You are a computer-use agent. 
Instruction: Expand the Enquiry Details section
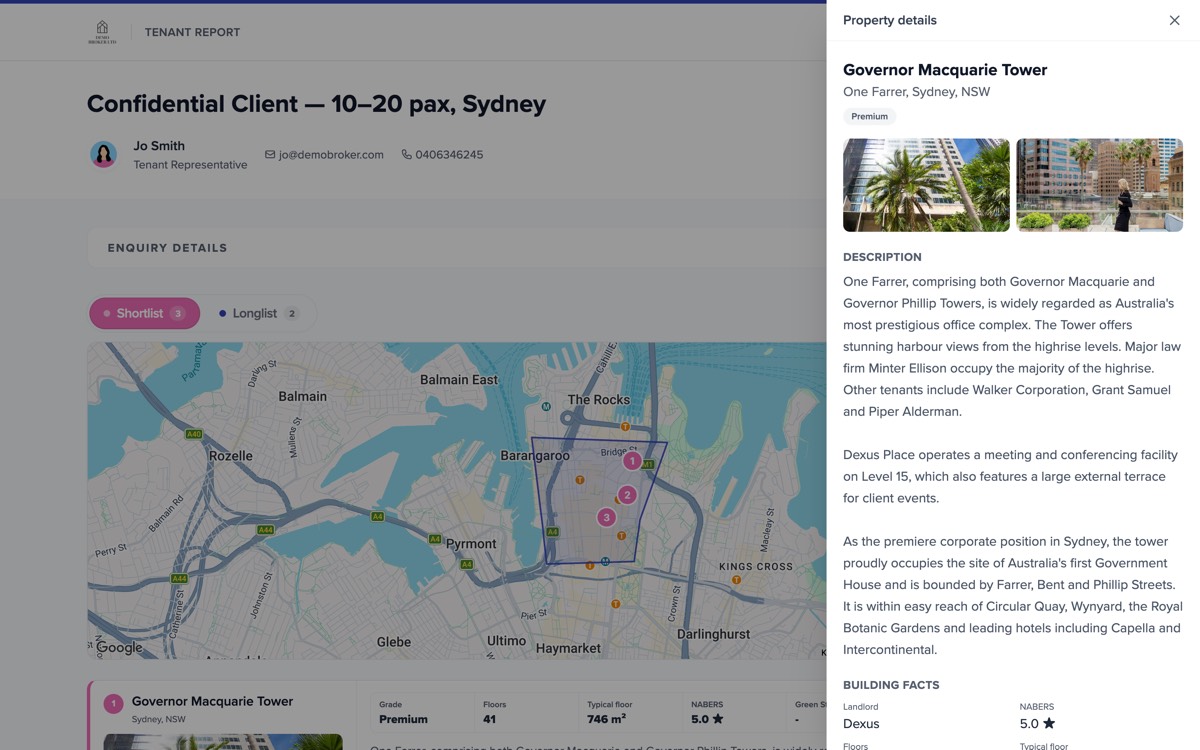(457, 247)
